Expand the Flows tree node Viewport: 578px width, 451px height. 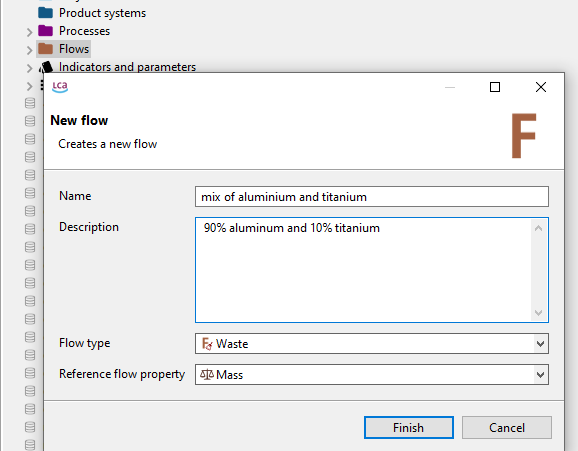point(29,50)
